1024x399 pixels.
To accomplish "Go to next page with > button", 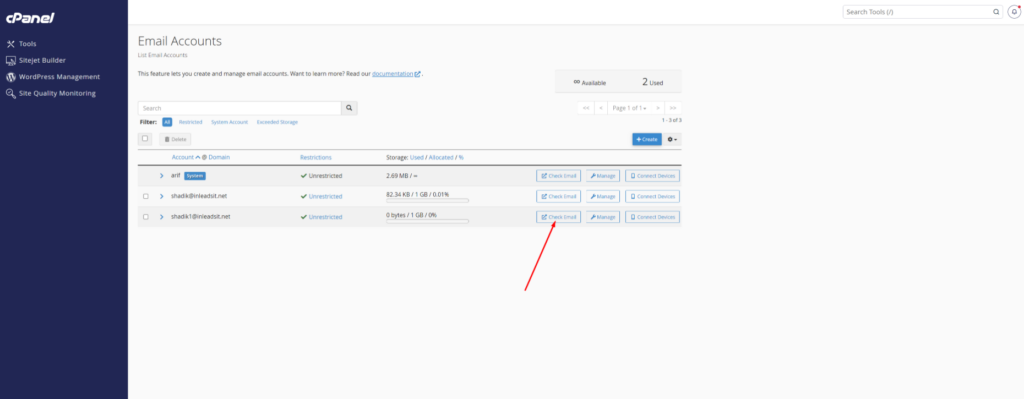I will click(658, 108).
